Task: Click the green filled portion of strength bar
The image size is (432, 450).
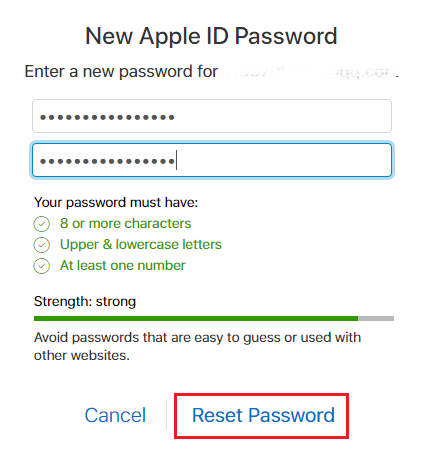Action: point(196,319)
